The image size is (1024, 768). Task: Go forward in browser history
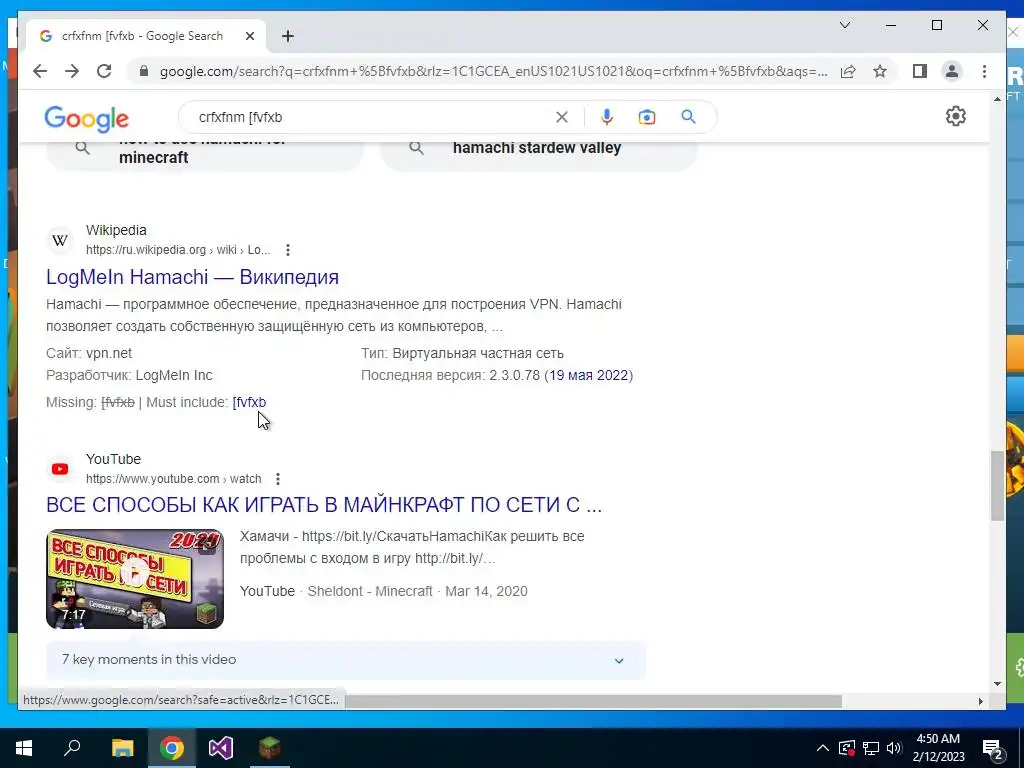tap(72, 71)
